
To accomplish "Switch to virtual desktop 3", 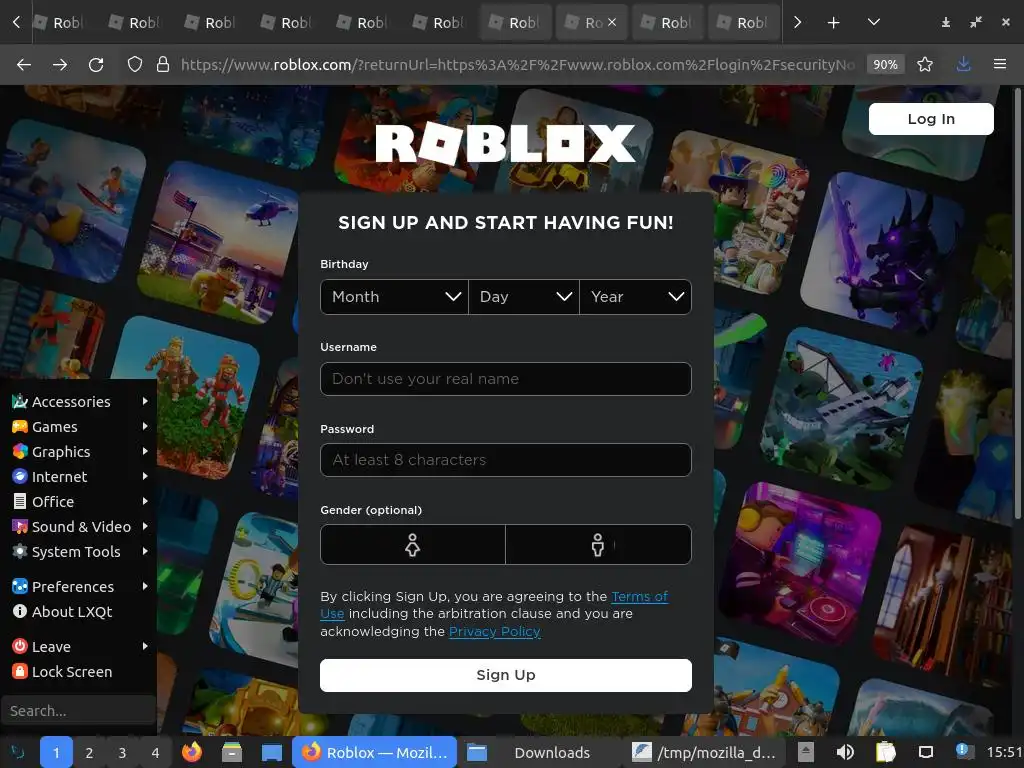I will 122,753.
